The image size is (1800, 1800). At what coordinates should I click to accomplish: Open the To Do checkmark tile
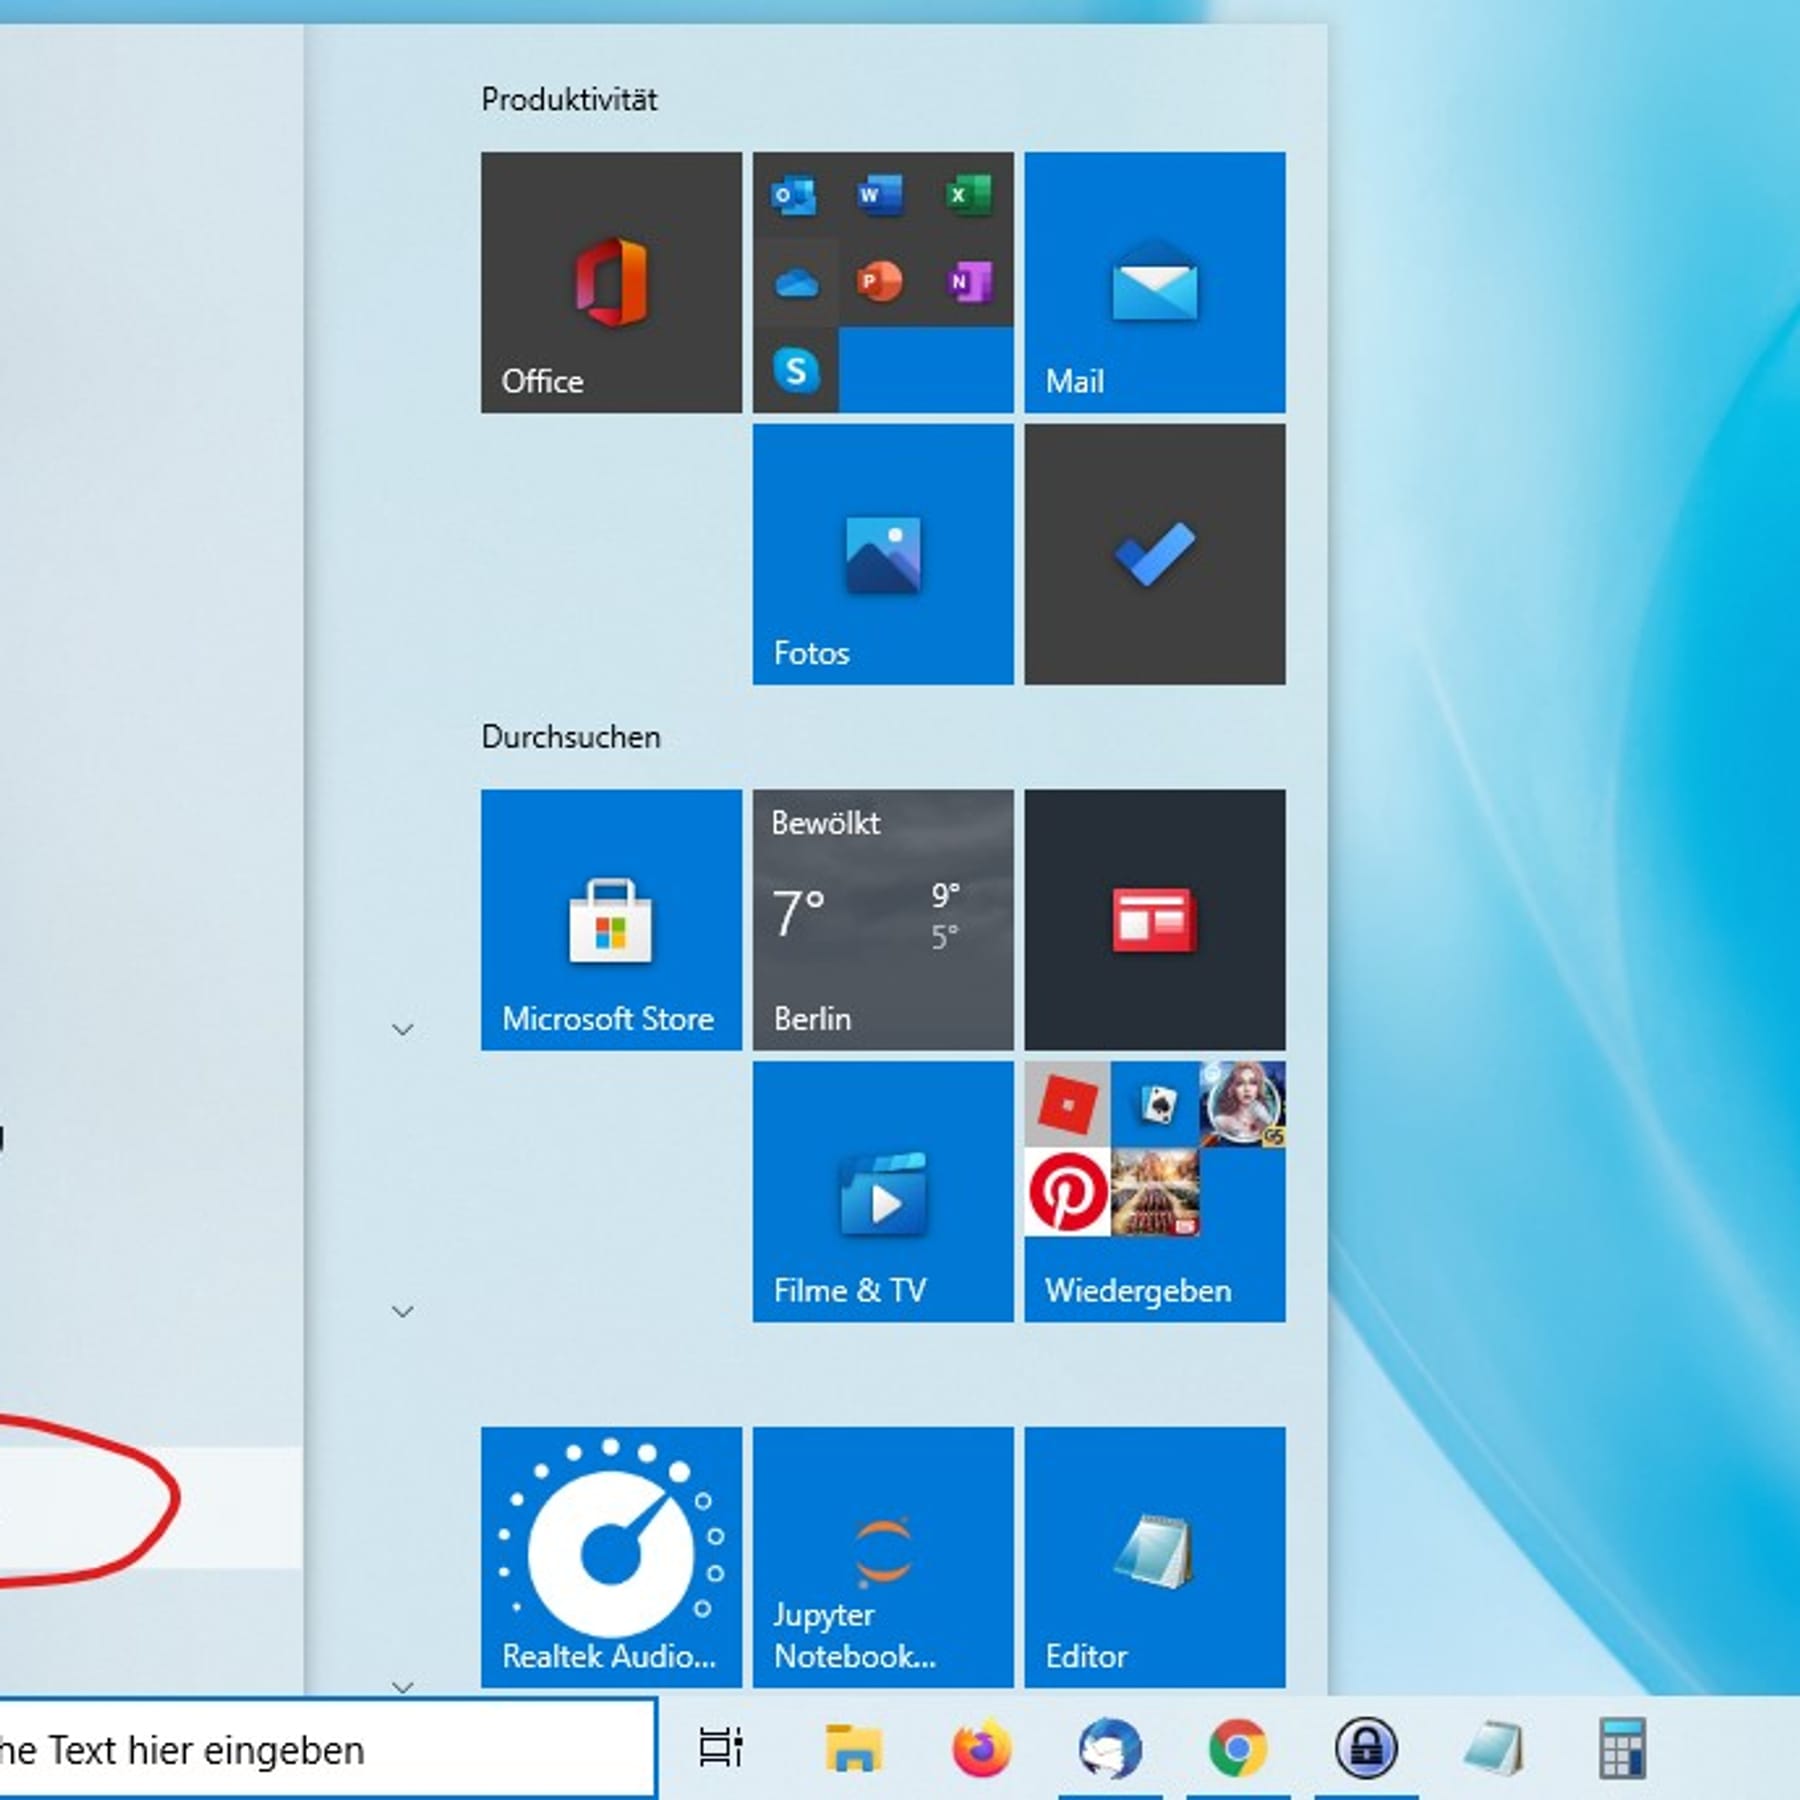1155,554
